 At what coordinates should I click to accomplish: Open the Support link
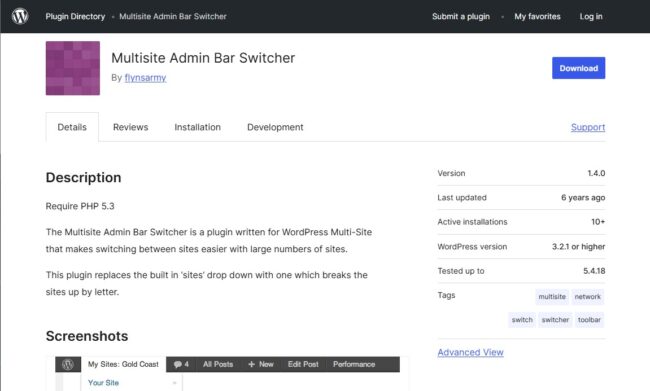(x=588, y=127)
